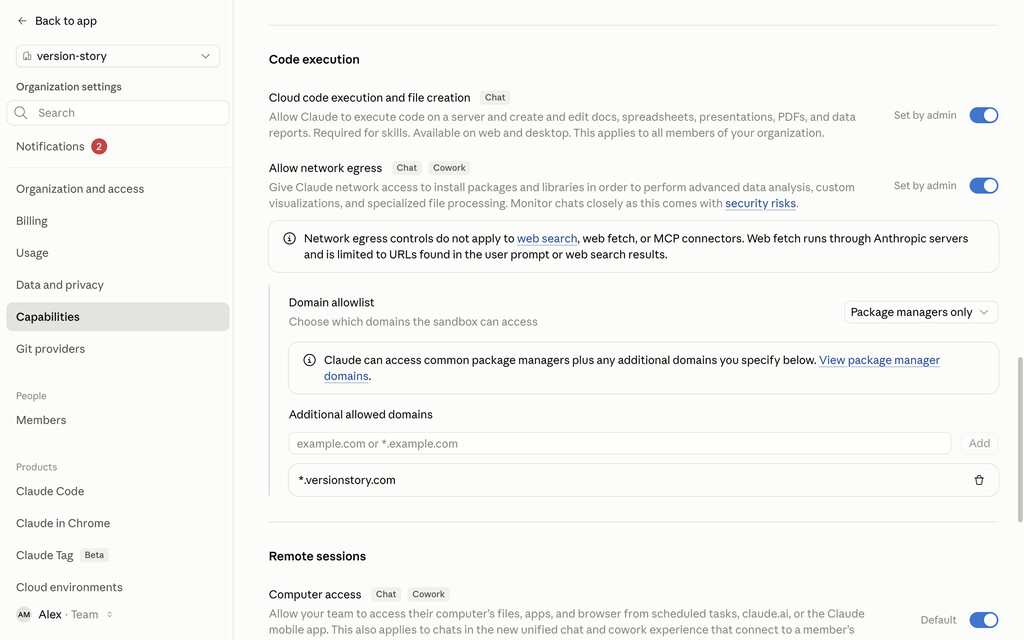The image size is (1024, 640).
Task: Click Set by admin beside network egress
Action: point(925,185)
